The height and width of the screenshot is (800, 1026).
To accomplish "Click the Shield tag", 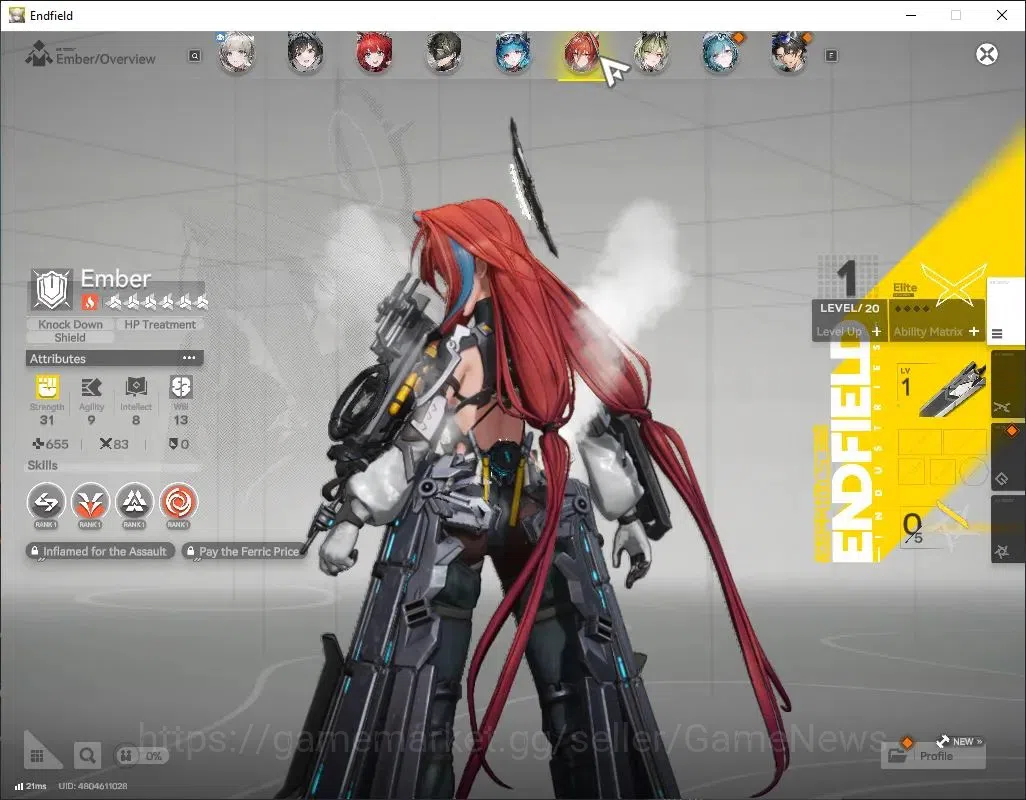I will click(70, 338).
